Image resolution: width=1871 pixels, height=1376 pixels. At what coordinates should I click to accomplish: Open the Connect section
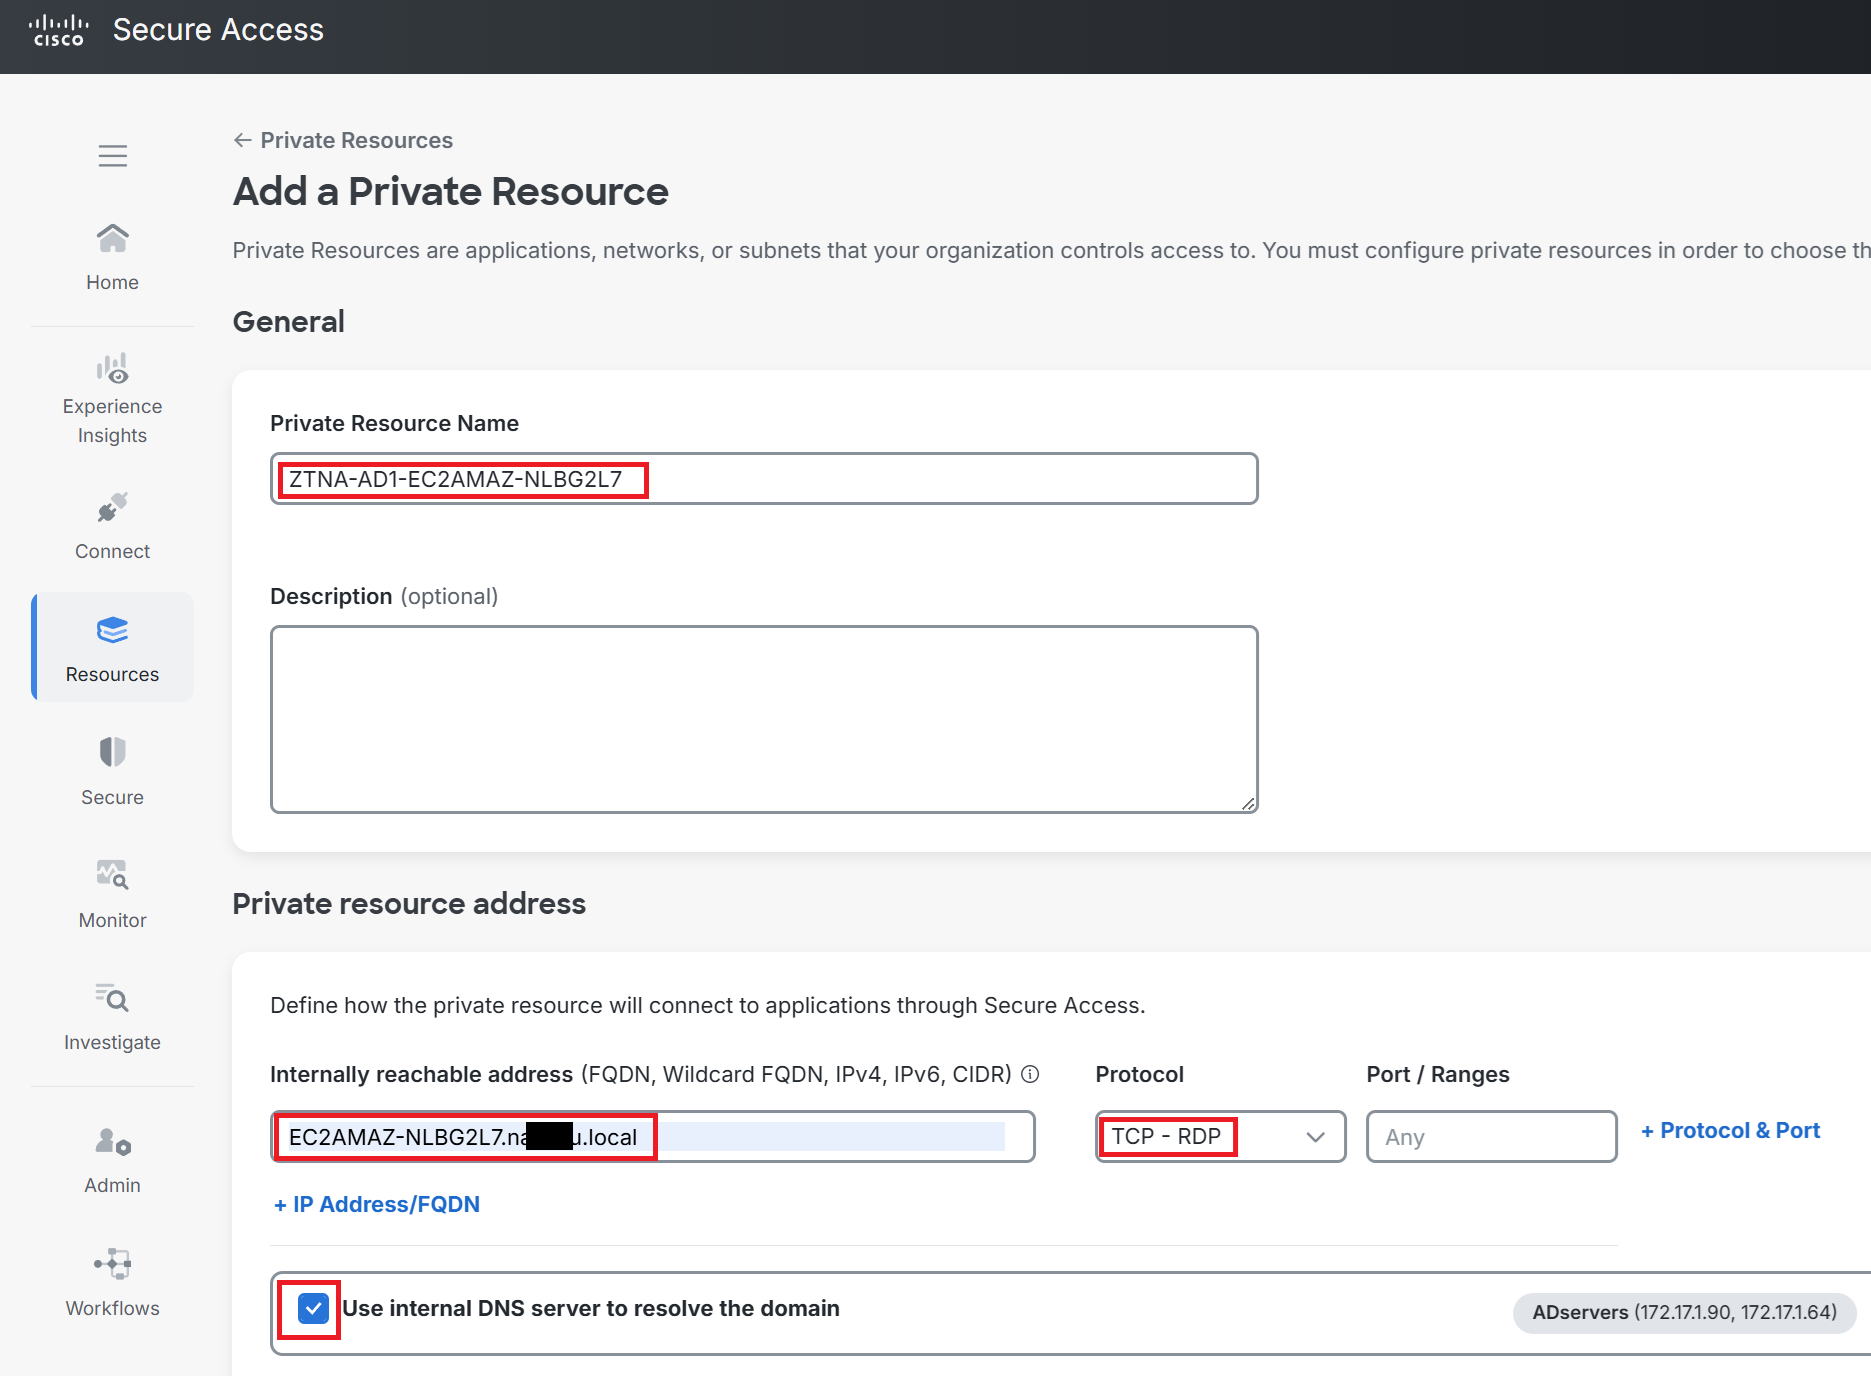(112, 526)
